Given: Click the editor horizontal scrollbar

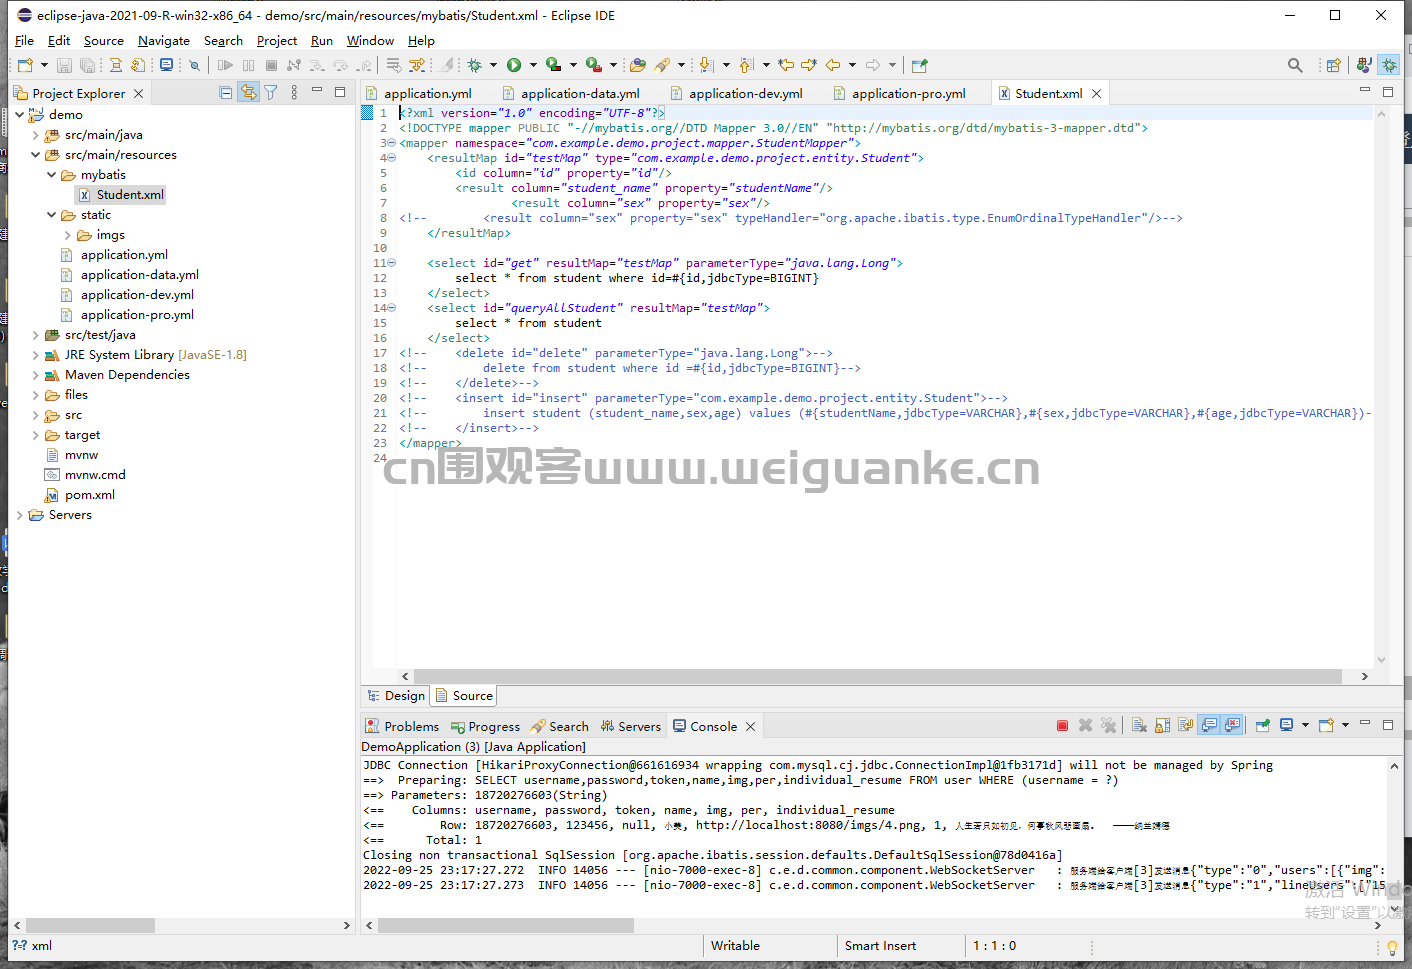Looking at the screenshot, I should pyautogui.click(x=878, y=677).
